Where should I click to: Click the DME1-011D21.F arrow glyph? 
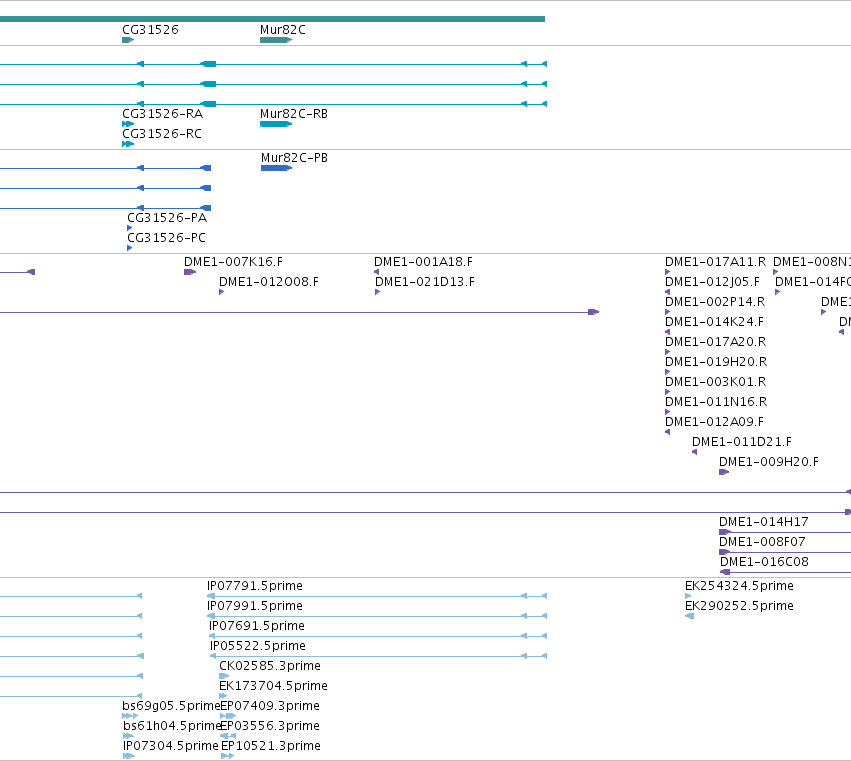695,453
